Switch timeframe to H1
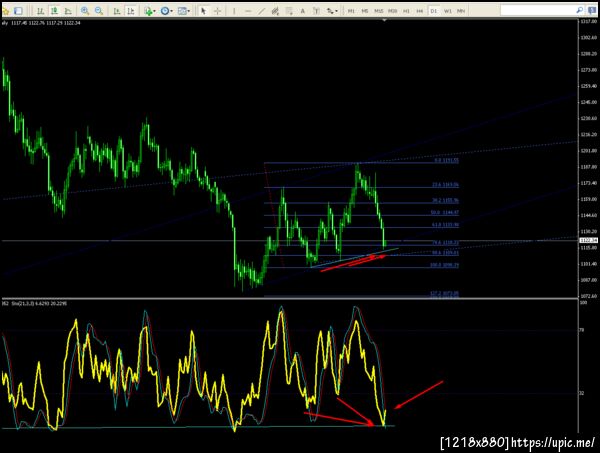Image resolution: width=600 pixels, height=453 pixels. tap(406, 11)
